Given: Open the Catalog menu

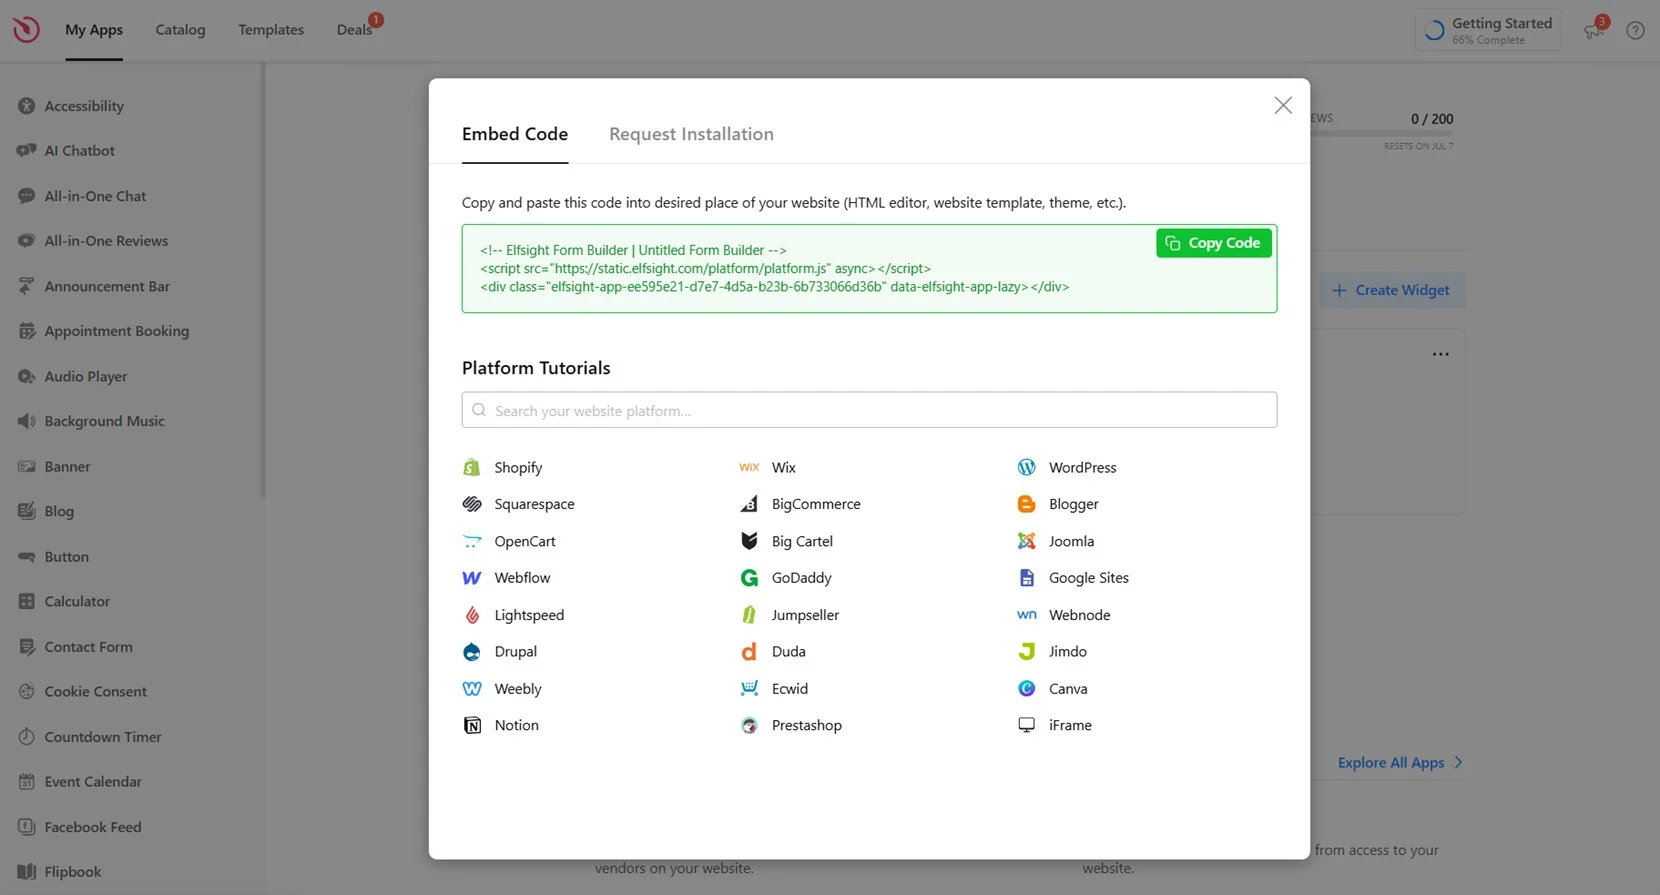Looking at the screenshot, I should click(x=180, y=30).
